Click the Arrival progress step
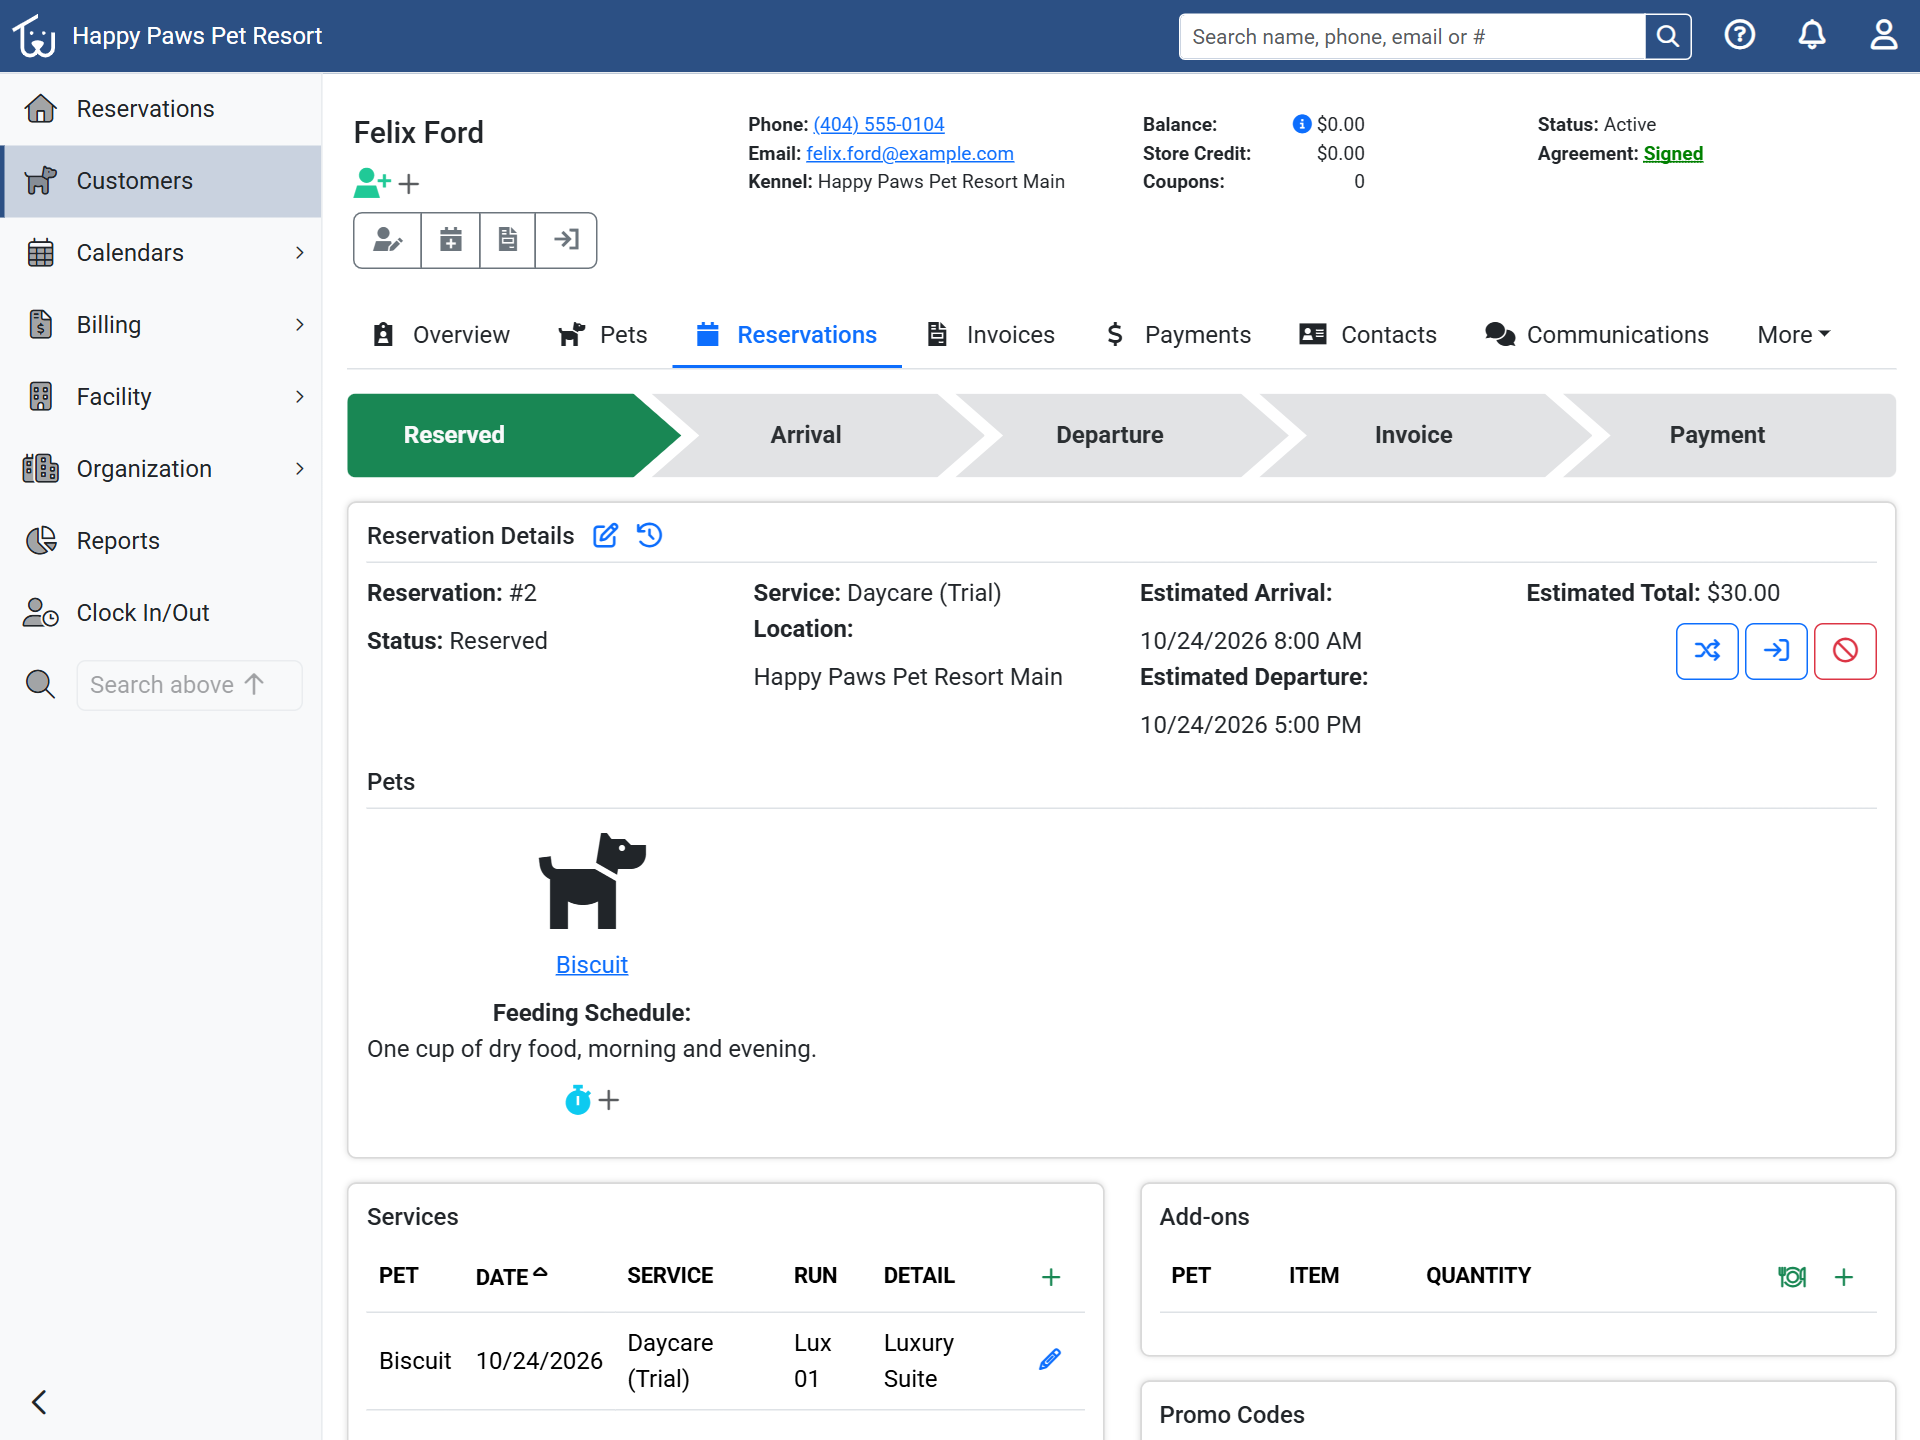 (x=806, y=435)
